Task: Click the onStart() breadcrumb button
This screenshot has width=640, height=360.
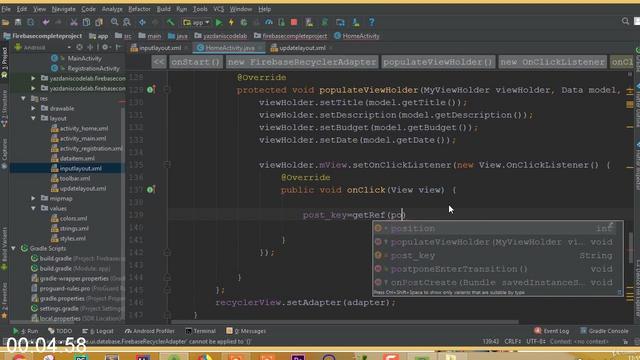Action: point(196,62)
